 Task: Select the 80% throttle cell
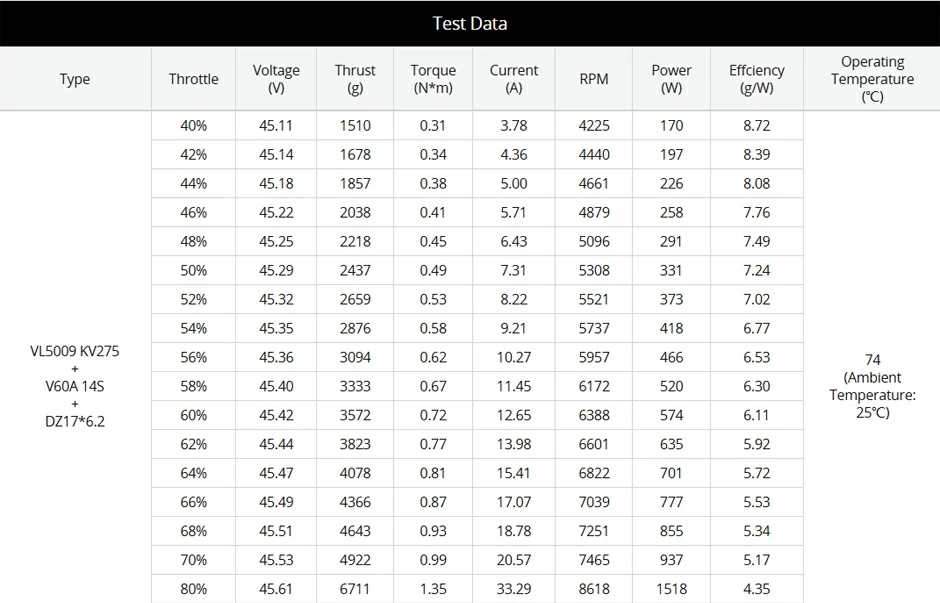pyautogui.click(x=194, y=589)
